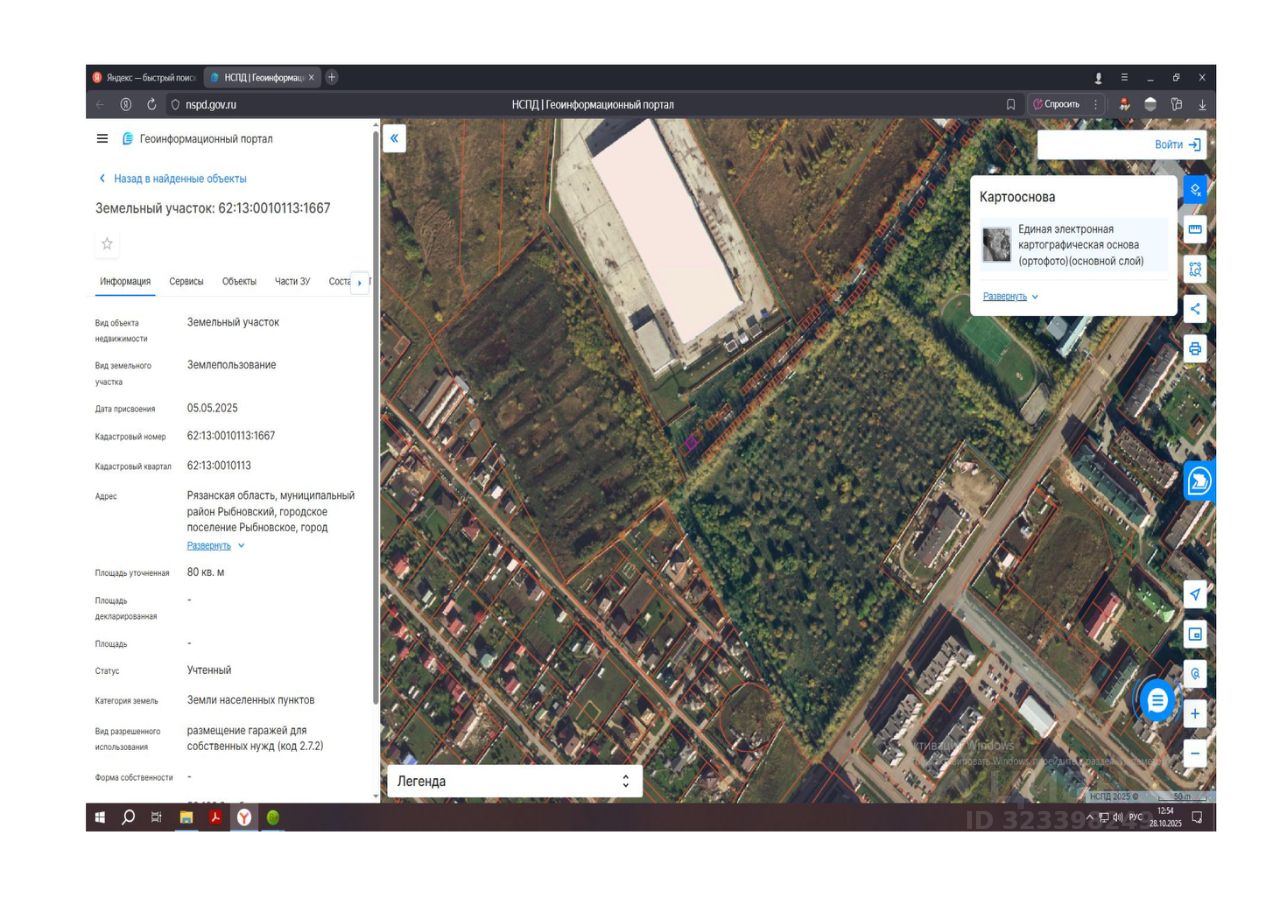The height and width of the screenshot is (905, 1280).
Task: Collapse the left info panel
Action: 394,139
